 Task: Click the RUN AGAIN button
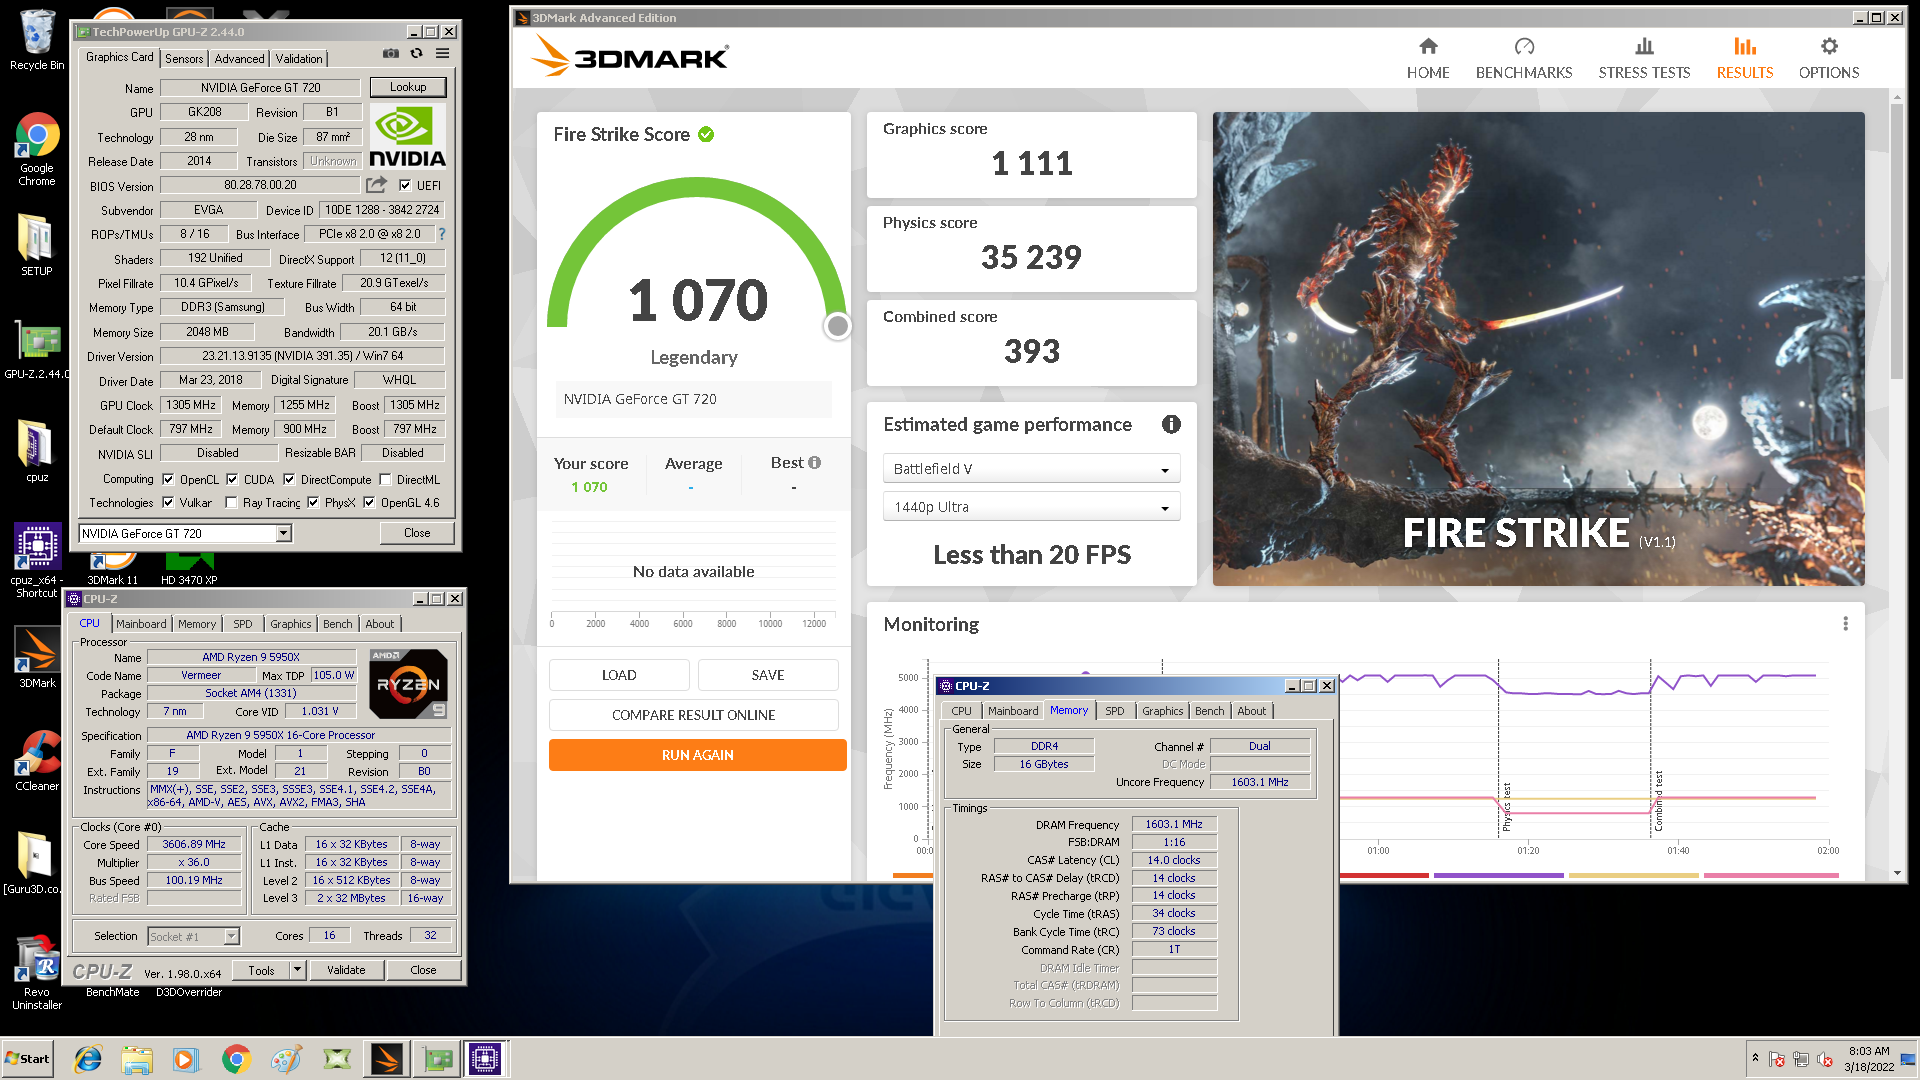(698, 755)
